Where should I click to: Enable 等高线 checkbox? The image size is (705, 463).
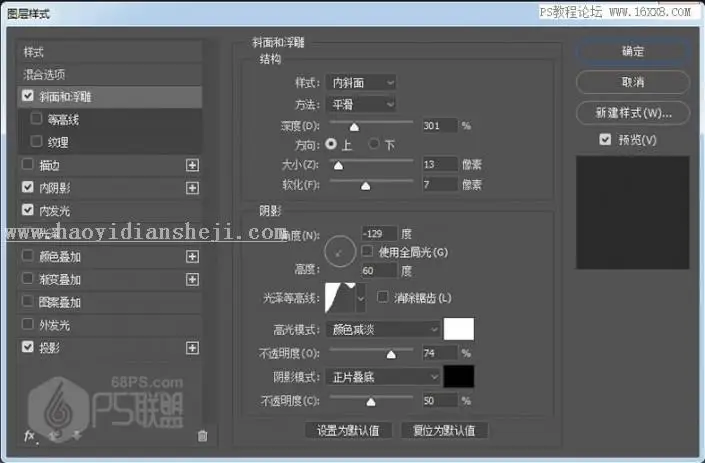(x=36, y=119)
